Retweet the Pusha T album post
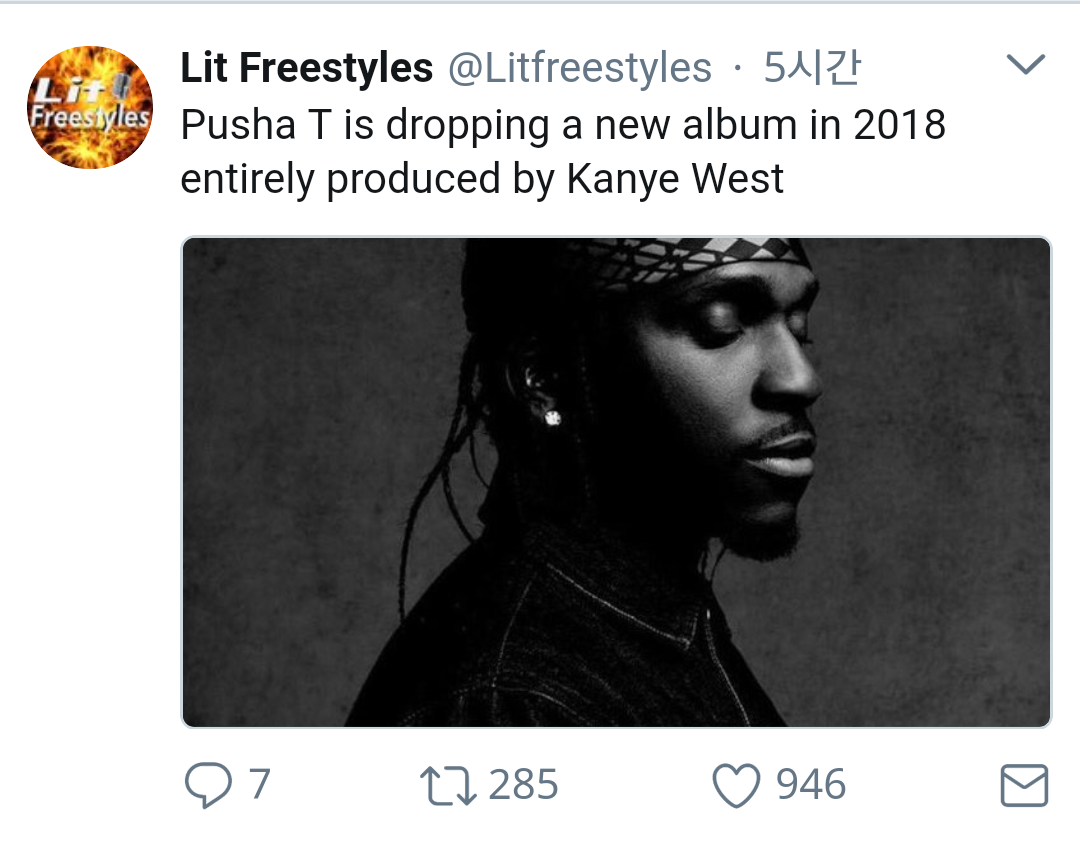Screen dimensions: 1080x846 448,785
